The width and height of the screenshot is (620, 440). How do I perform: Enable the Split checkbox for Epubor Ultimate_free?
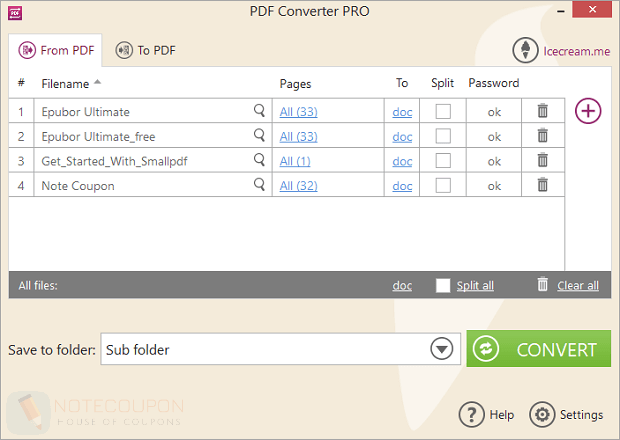coord(443,136)
